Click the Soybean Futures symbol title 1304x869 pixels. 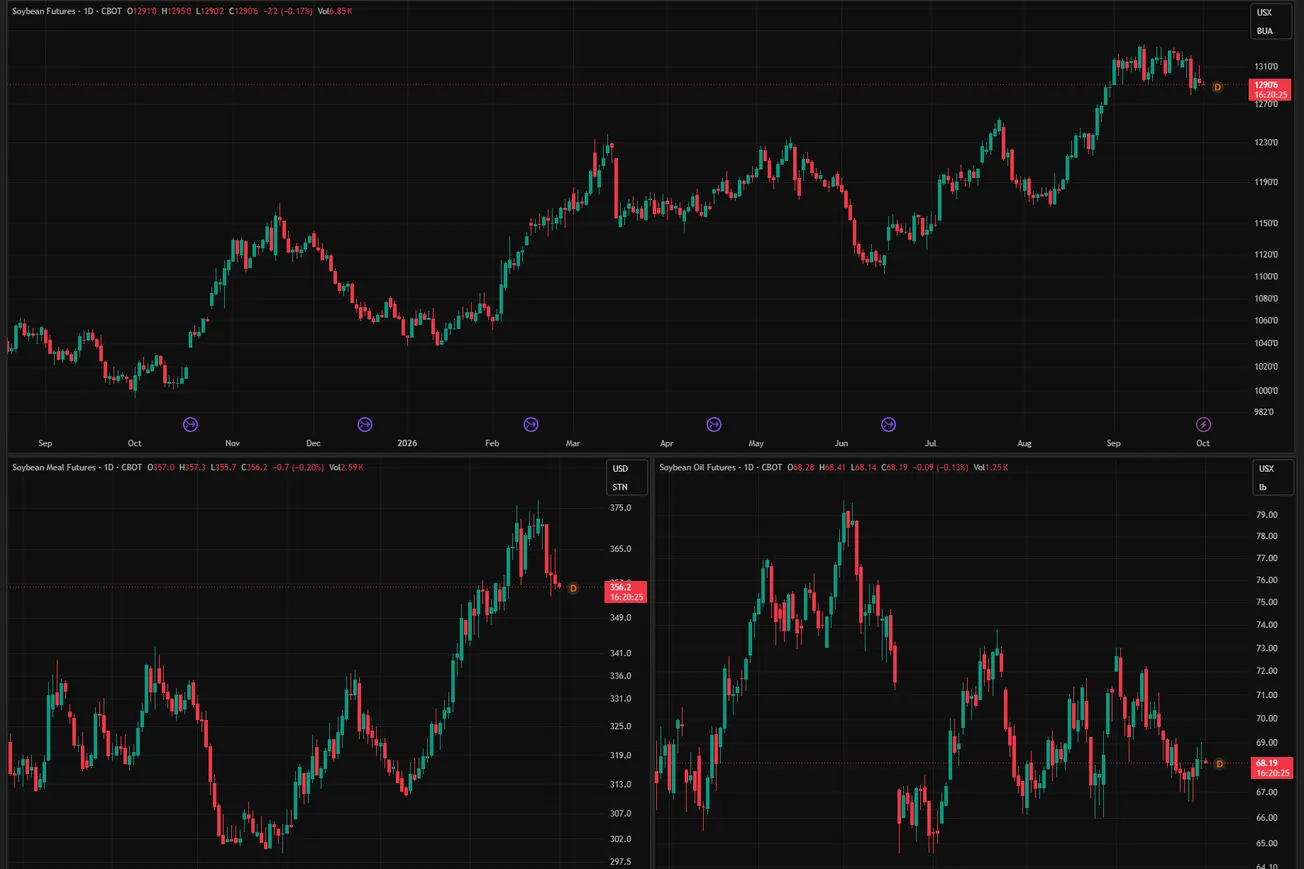[x=47, y=11]
